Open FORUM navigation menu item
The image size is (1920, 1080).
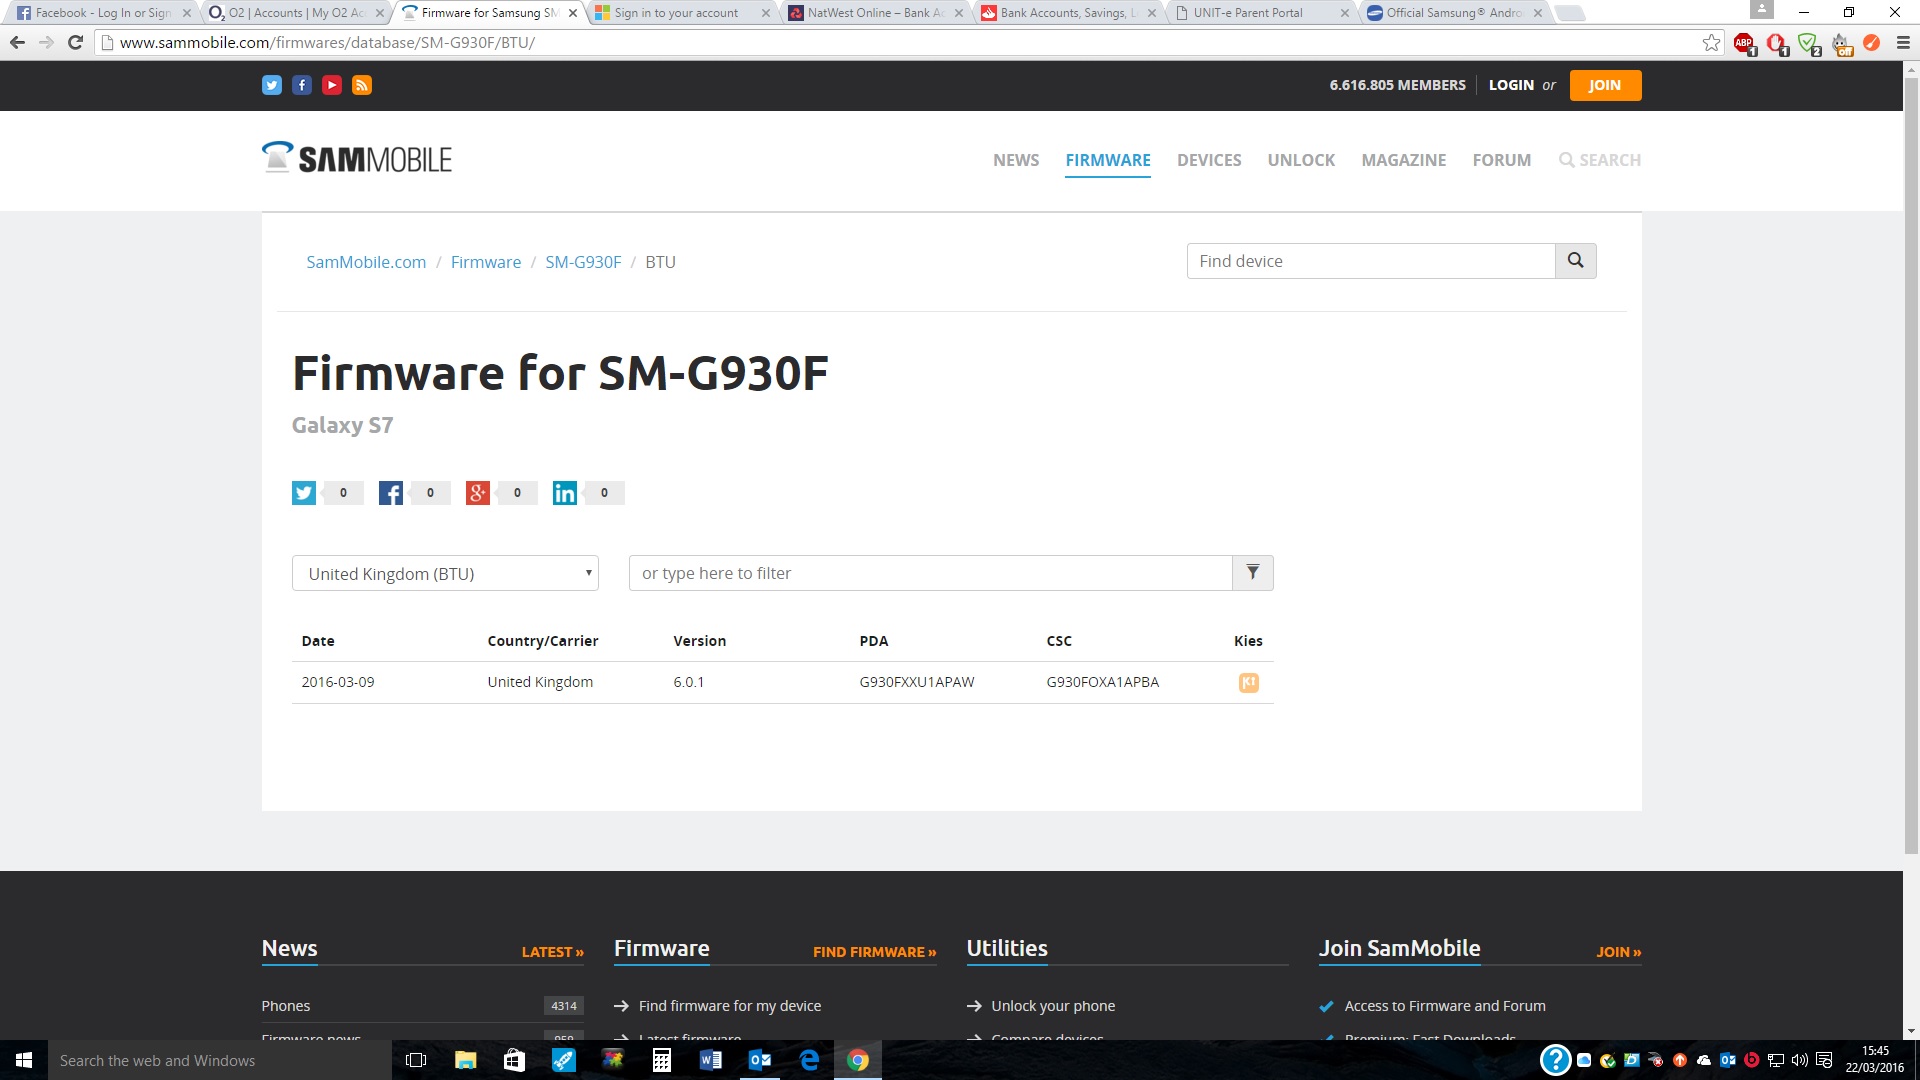1502,160
